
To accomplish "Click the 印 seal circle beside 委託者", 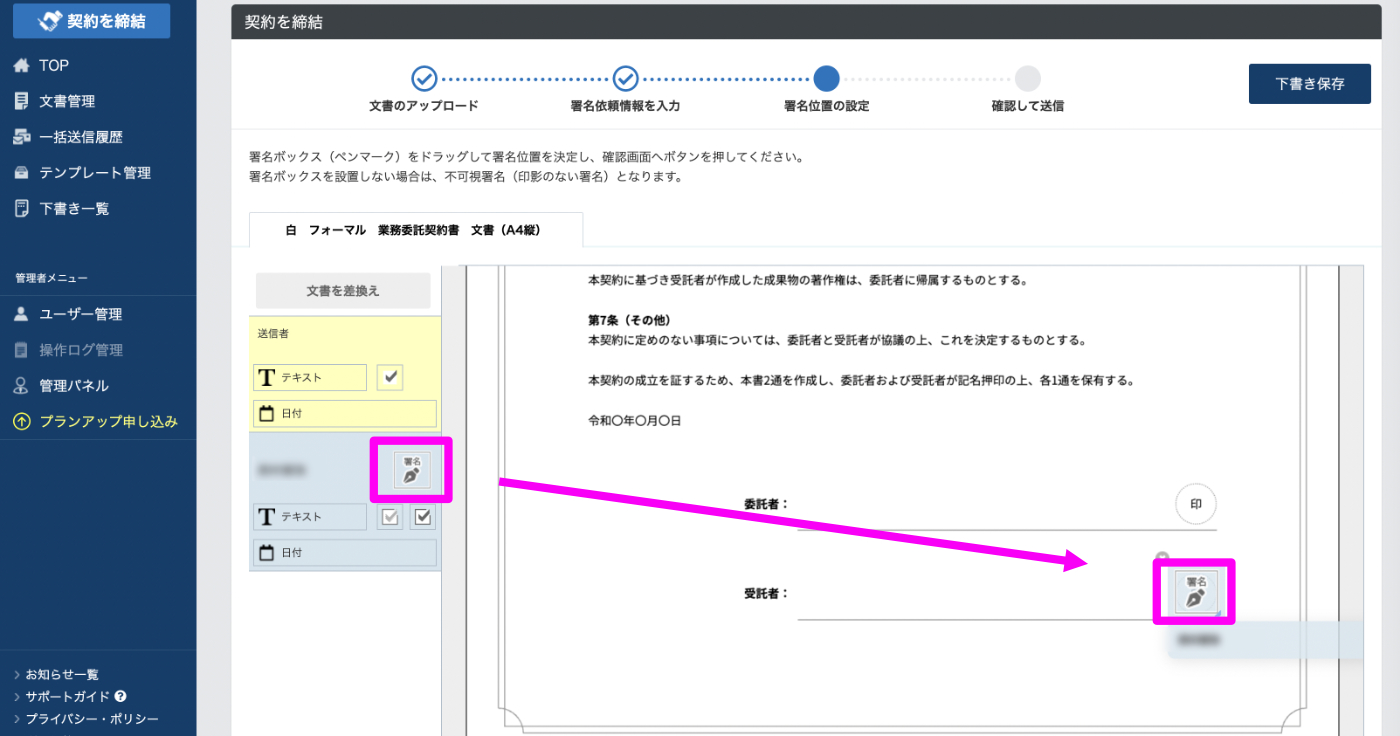I will pyautogui.click(x=1195, y=505).
